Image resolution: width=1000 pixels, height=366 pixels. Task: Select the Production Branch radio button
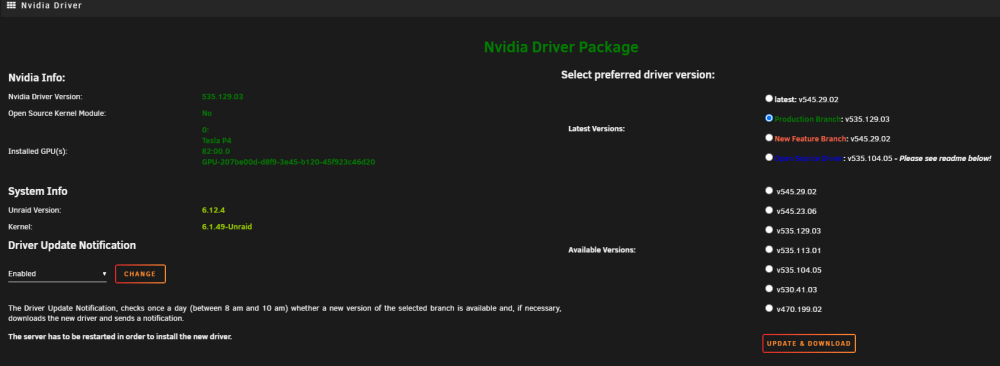(x=768, y=118)
